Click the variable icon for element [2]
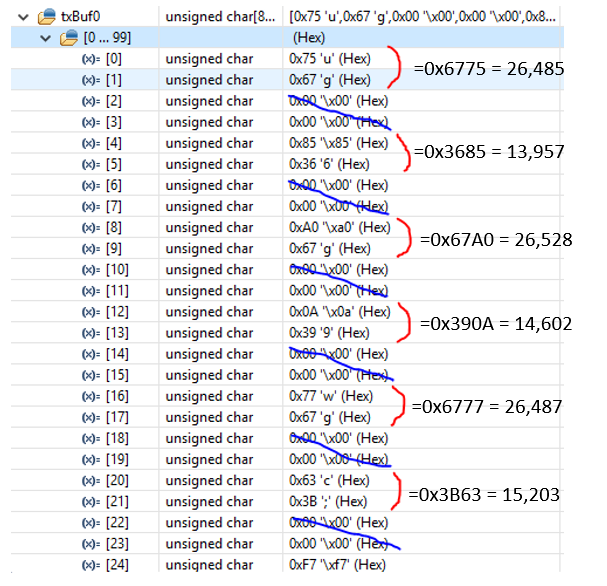The height and width of the screenshot is (586, 607). tap(91, 101)
